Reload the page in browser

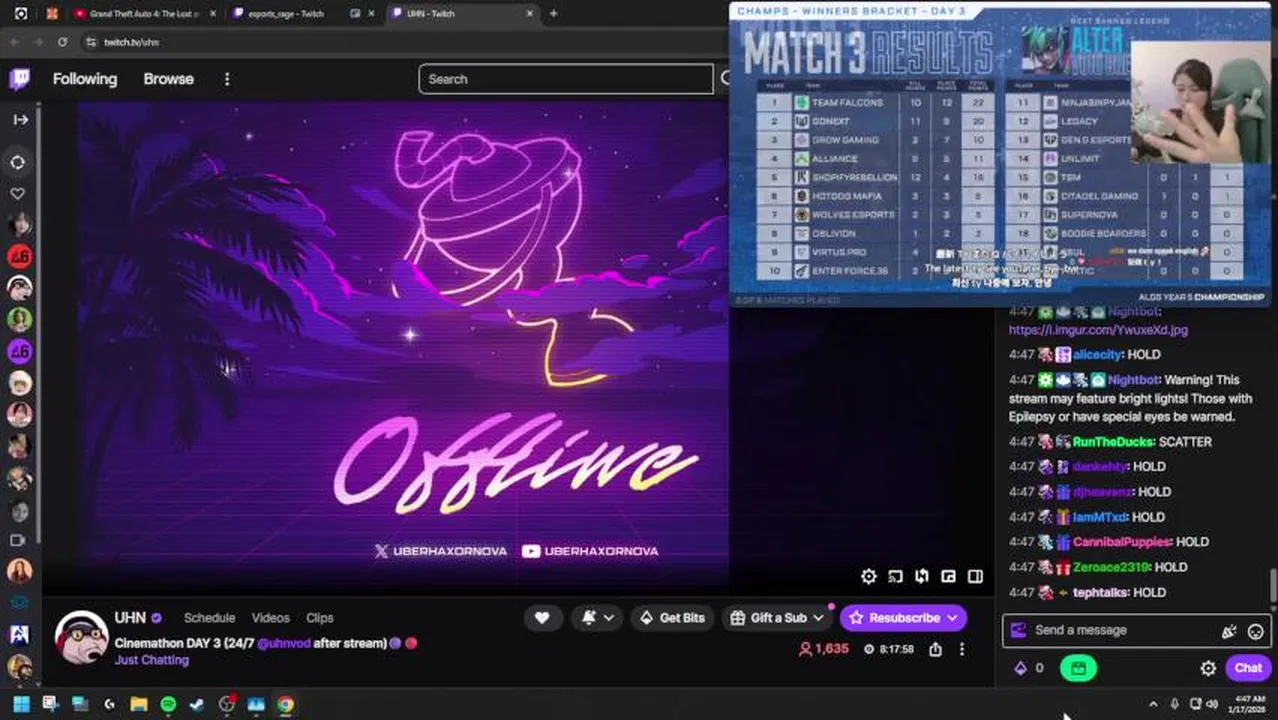tap(62, 42)
